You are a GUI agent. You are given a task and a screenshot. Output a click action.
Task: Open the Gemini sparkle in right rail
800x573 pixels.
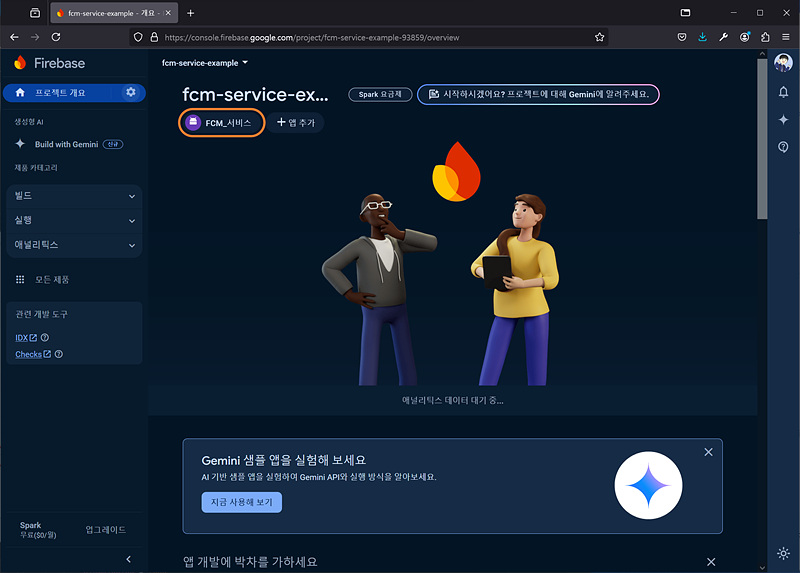click(783, 119)
